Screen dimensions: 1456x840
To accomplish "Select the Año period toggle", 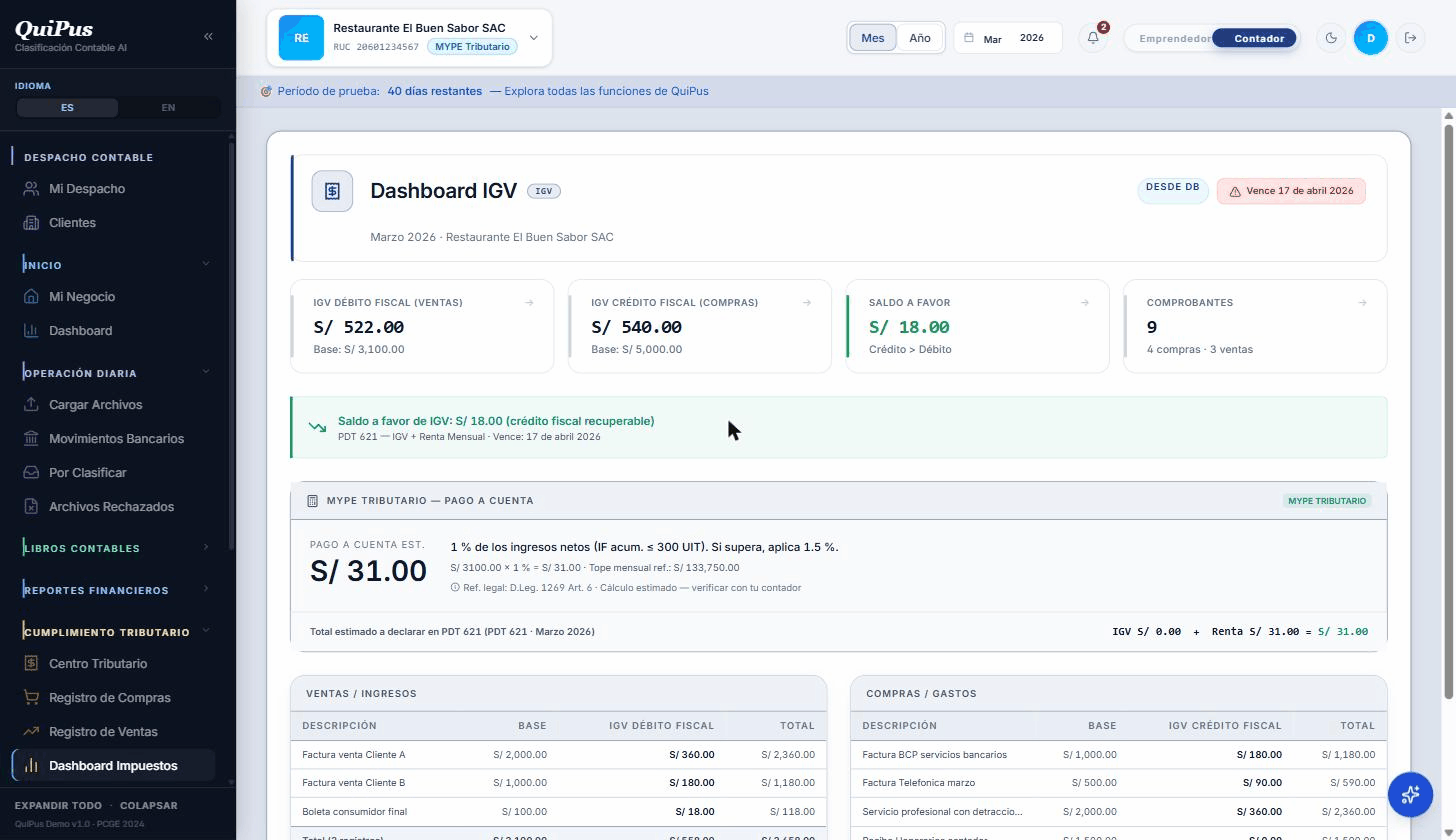I will click(920, 38).
